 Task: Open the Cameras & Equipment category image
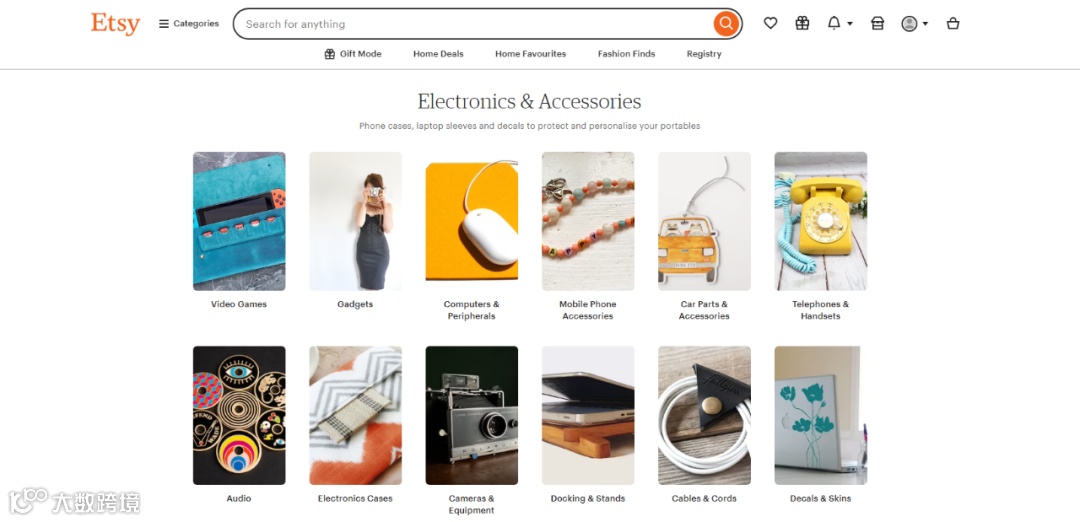472,415
